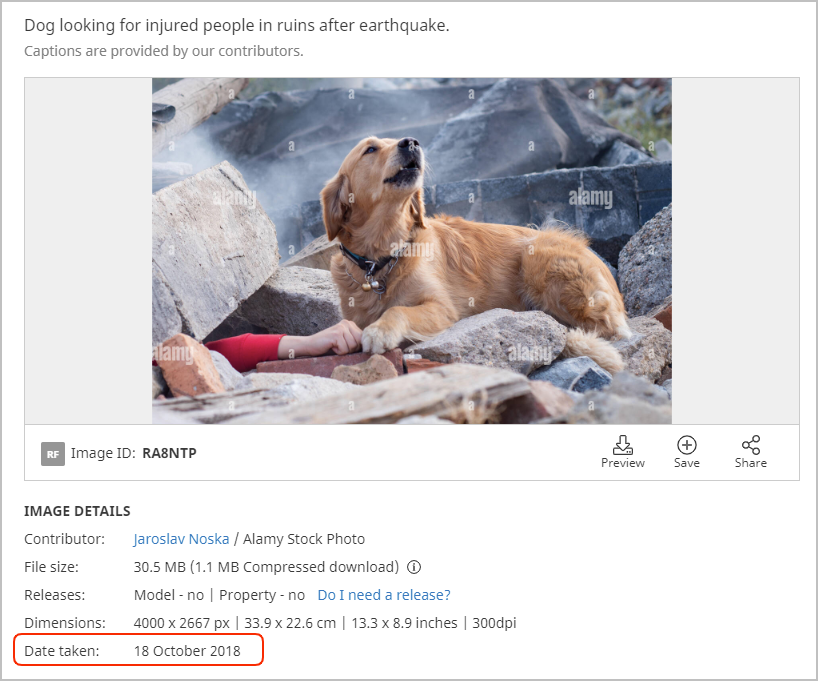Click 'Property - no' release text

(x=262, y=595)
